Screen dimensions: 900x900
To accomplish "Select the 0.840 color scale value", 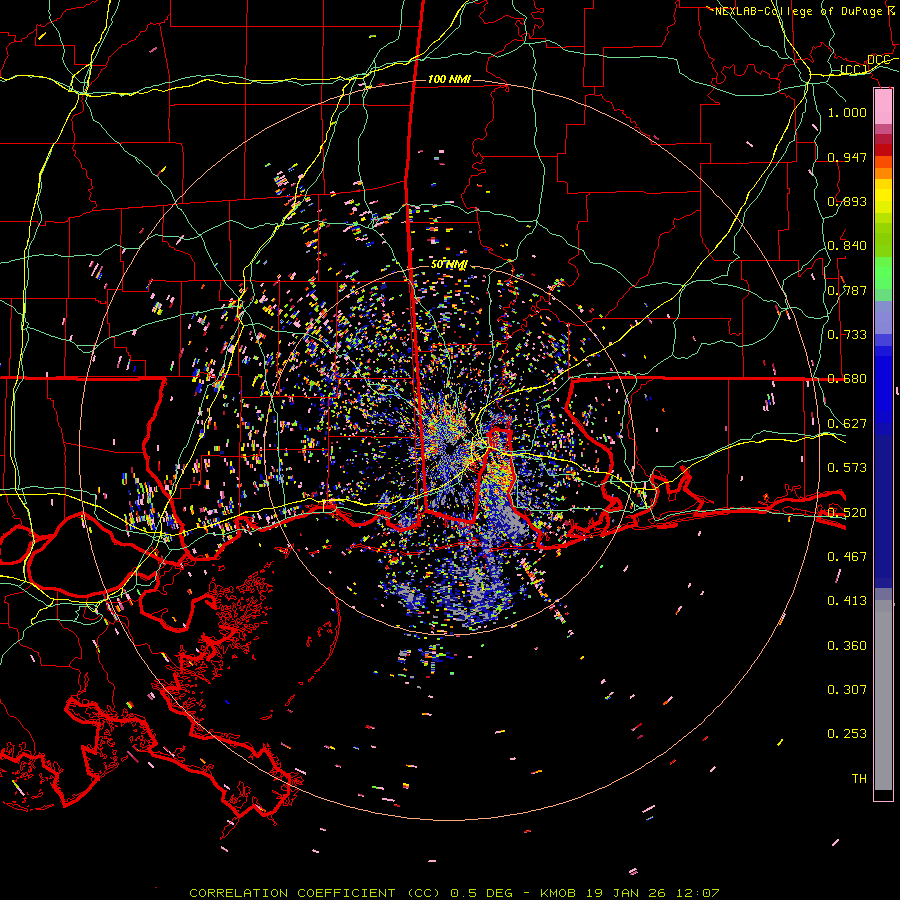I will 847,245.
